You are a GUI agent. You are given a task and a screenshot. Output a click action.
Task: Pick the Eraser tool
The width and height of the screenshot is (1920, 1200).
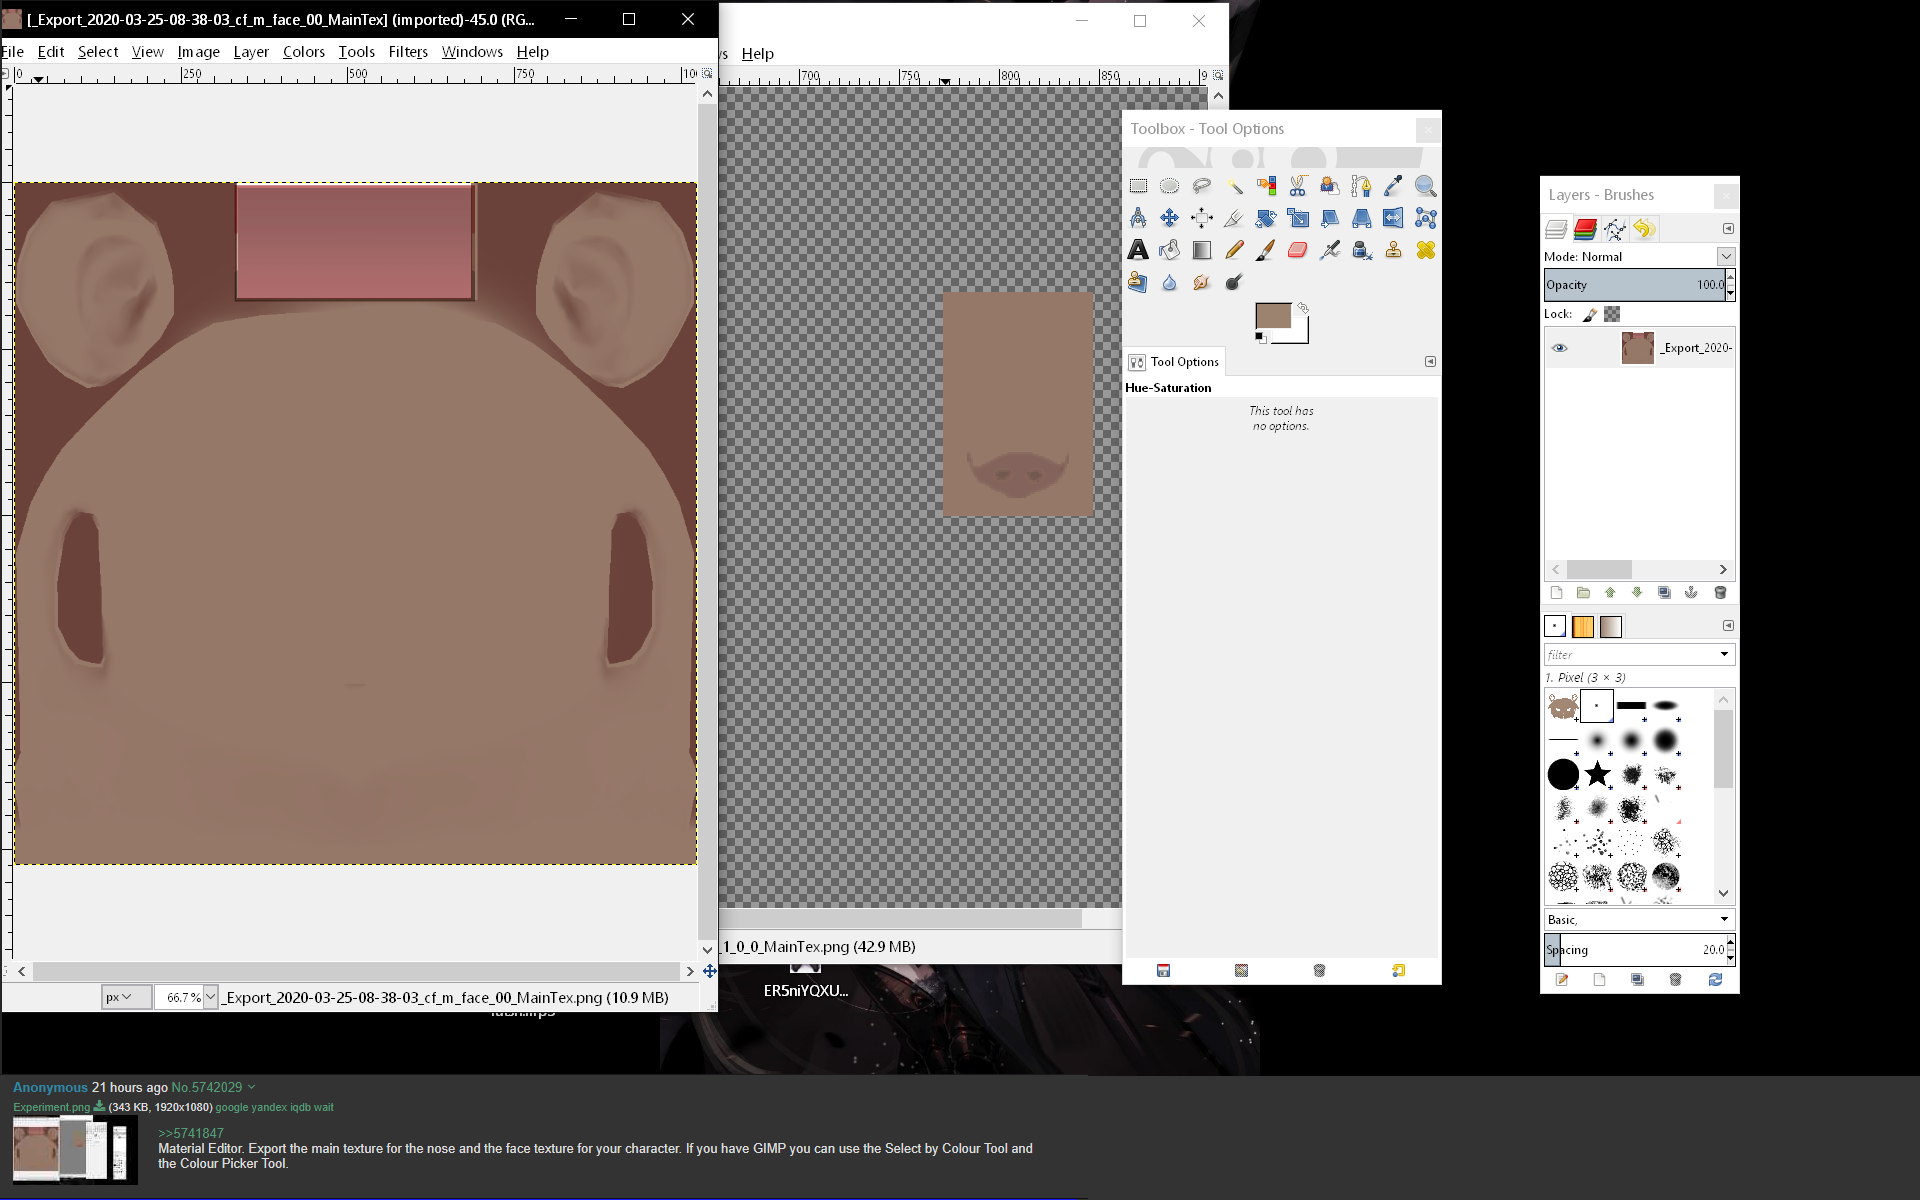[1298, 250]
